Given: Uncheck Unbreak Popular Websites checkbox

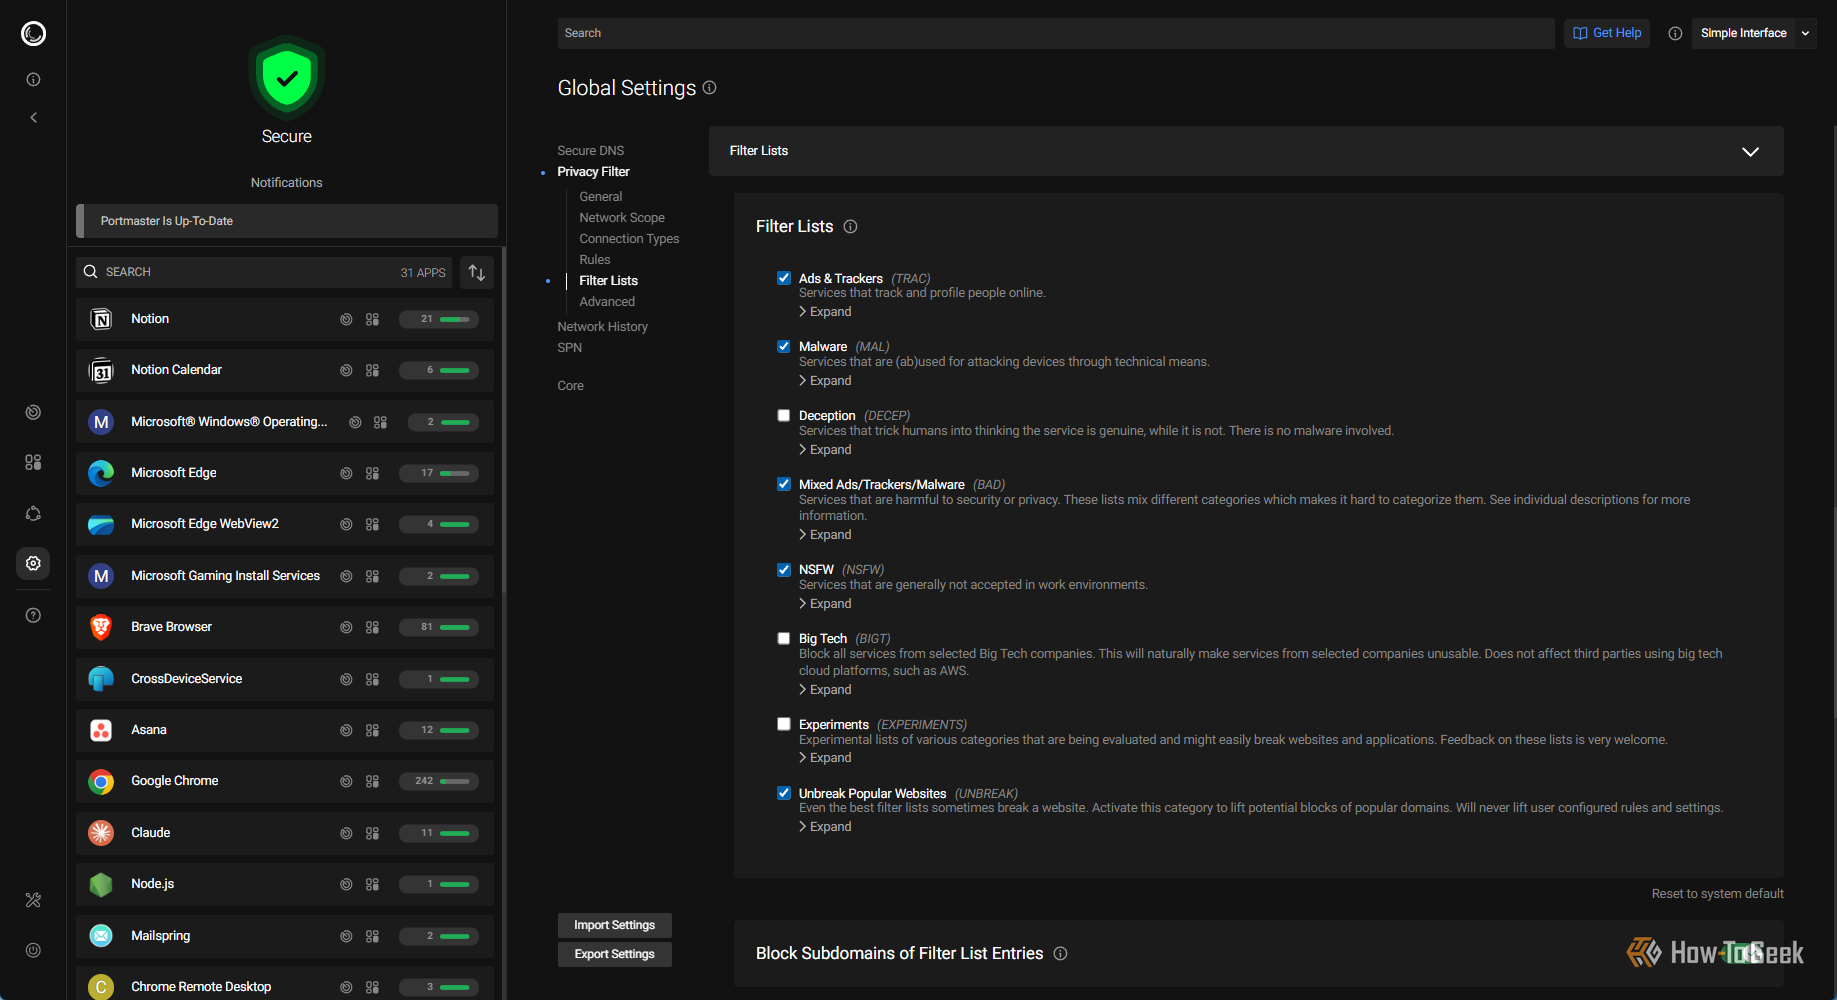Looking at the screenshot, I should pyautogui.click(x=784, y=793).
